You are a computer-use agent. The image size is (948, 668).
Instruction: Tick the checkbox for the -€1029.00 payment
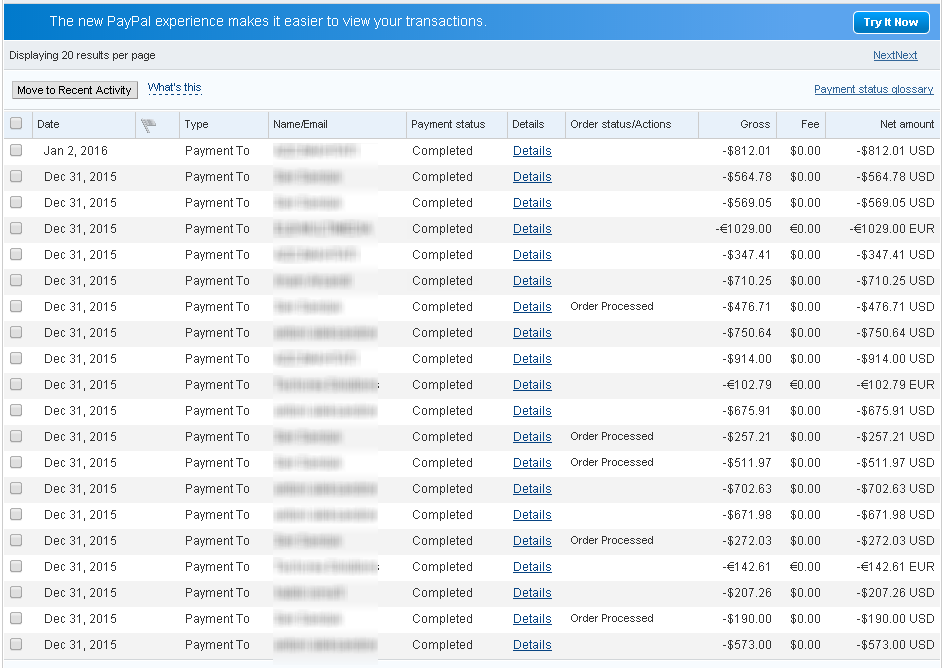click(x=16, y=229)
